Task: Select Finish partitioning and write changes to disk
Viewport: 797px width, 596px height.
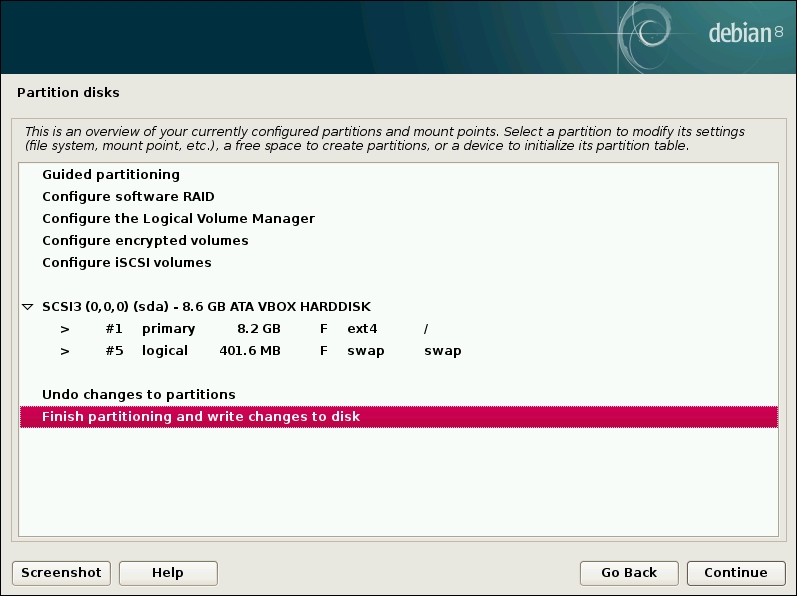Action: coord(398,417)
